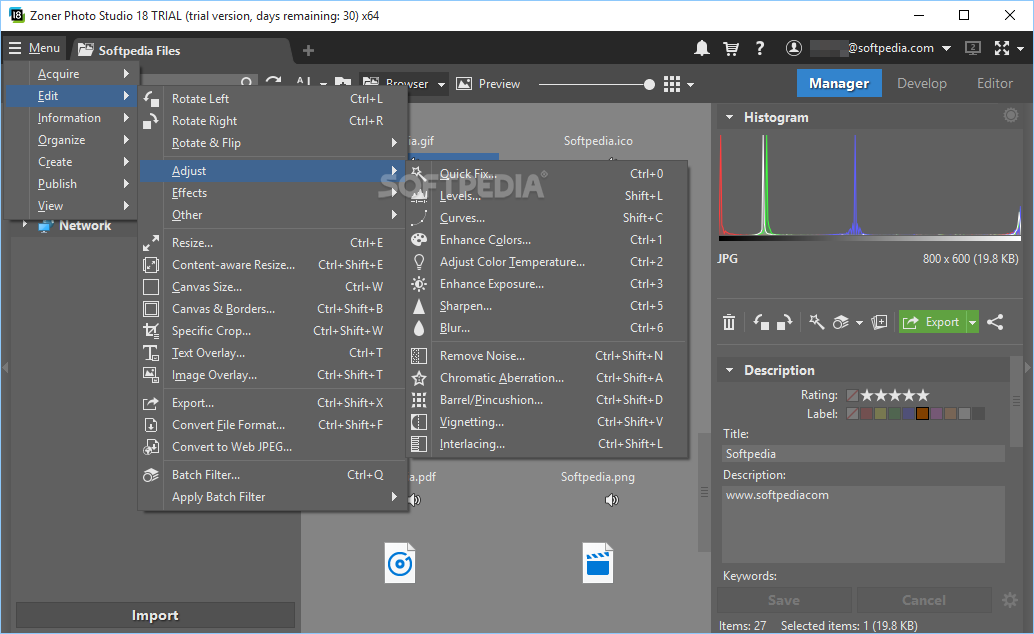Open the help question mark icon
Image resolution: width=1034 pixels, height=634 pixels.
click(760, 48)
